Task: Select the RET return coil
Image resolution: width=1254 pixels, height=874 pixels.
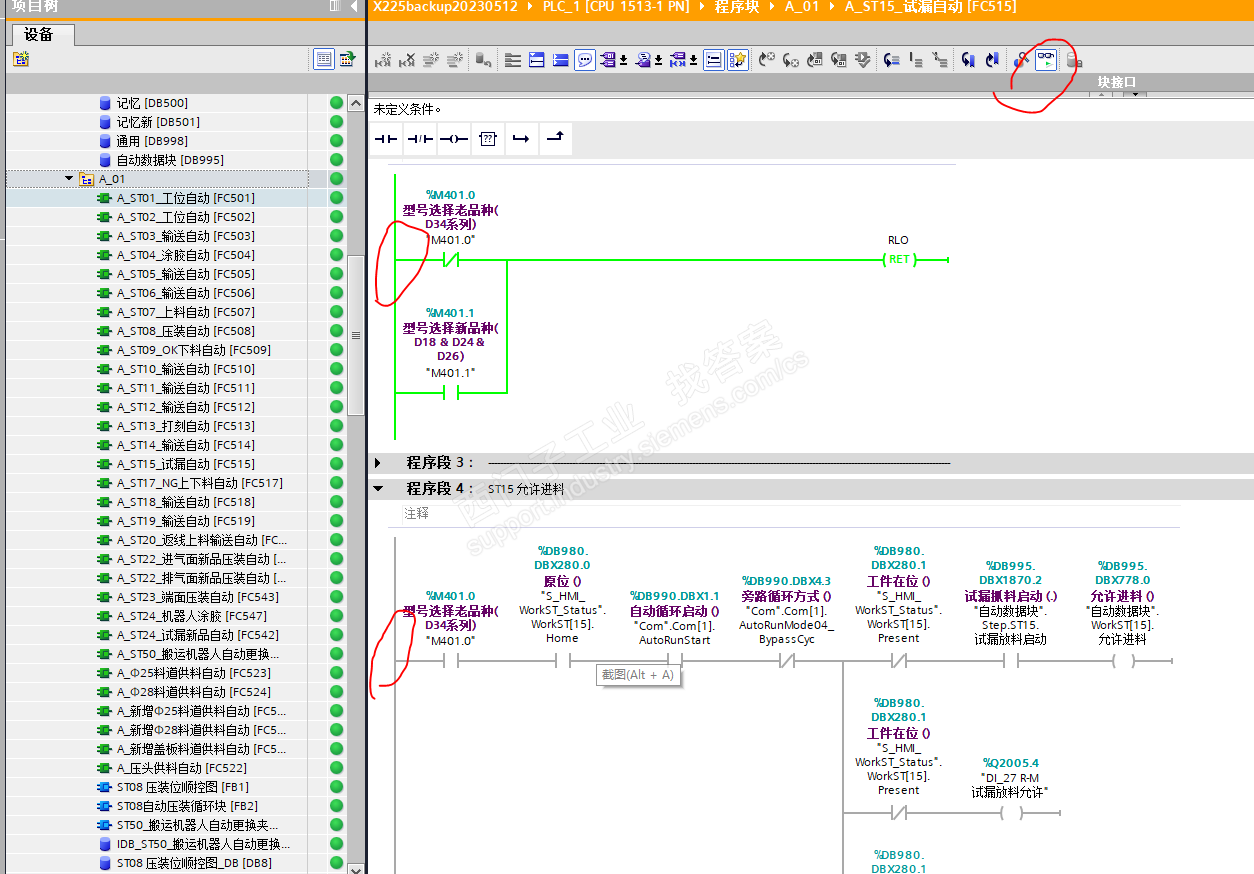Action: click(899, 260)
